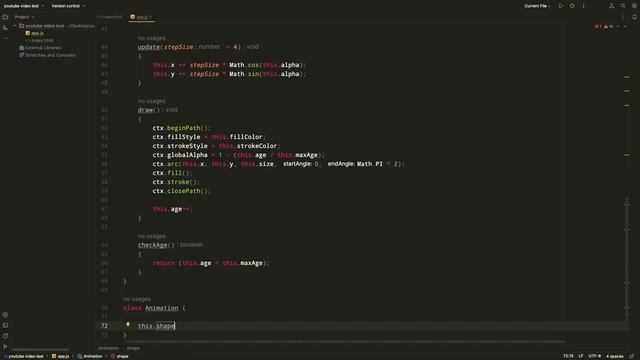Open the Git tool window icon
Image resolution: width=640 pixels, height=360 pixels.
coord(5,347)
